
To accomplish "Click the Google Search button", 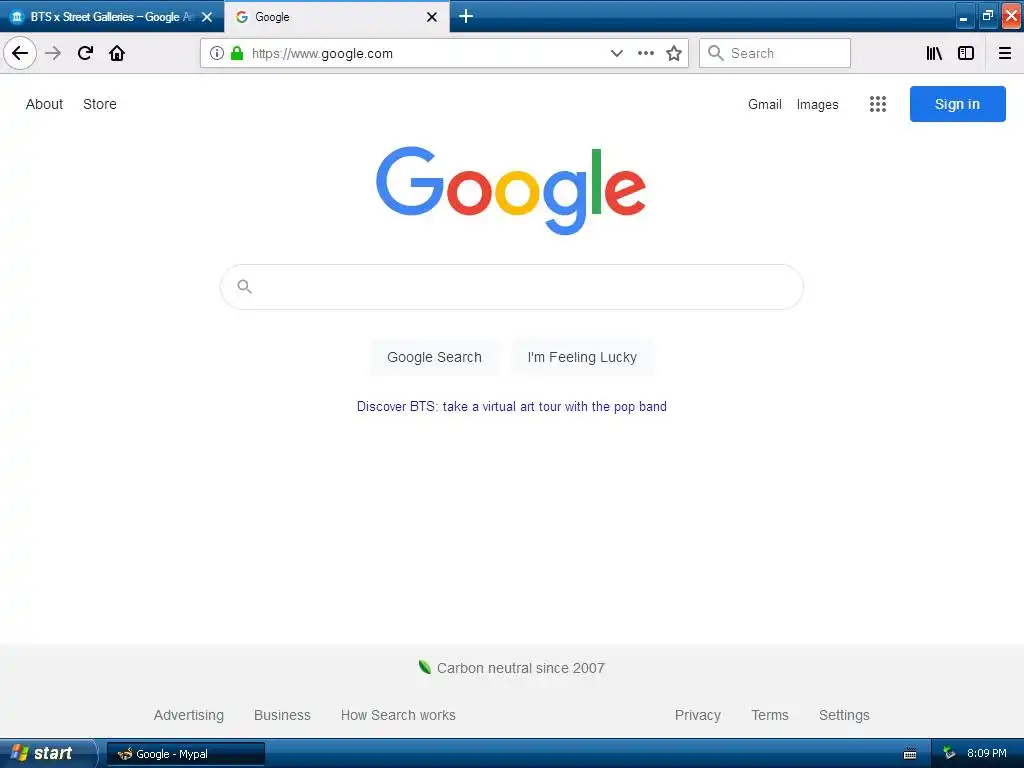I will click(434, 357).
